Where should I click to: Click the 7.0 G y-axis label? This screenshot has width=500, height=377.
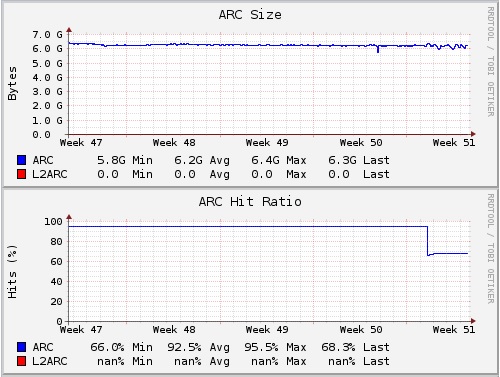tap(47, 35)
